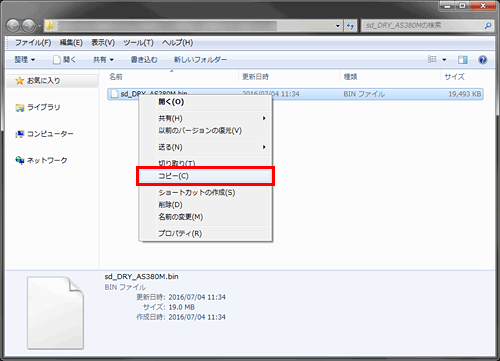
Task: Open the address bar history dropdown arrow
Action: point(338,26)
